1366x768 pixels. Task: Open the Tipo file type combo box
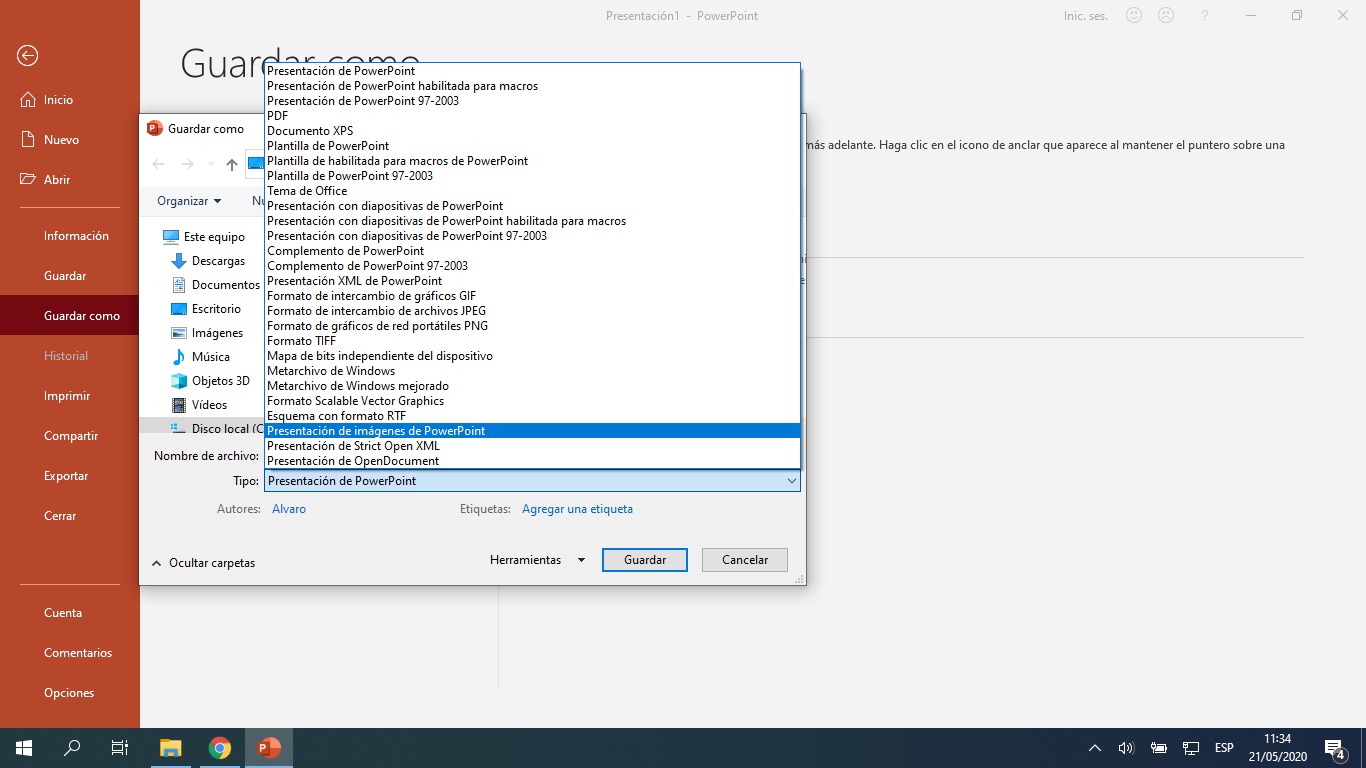point(532,481)
